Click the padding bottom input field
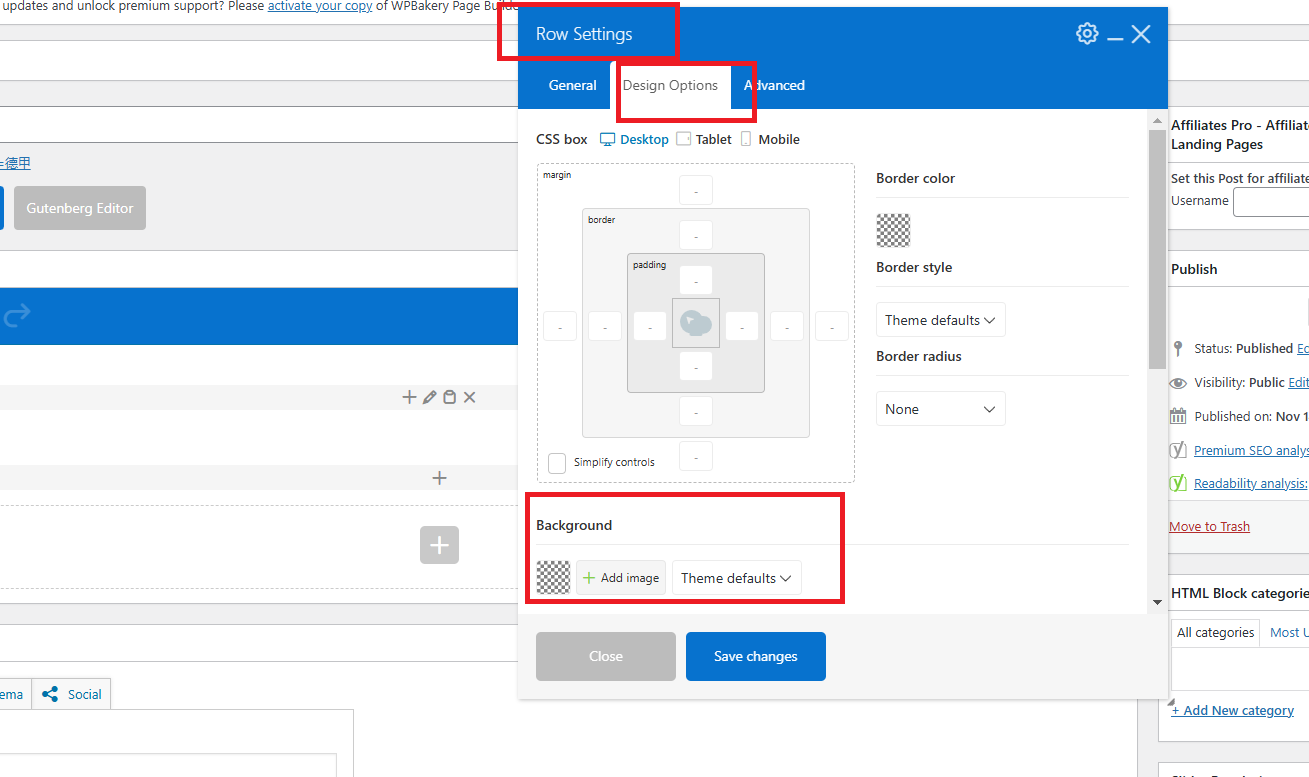 pos(696,366)
